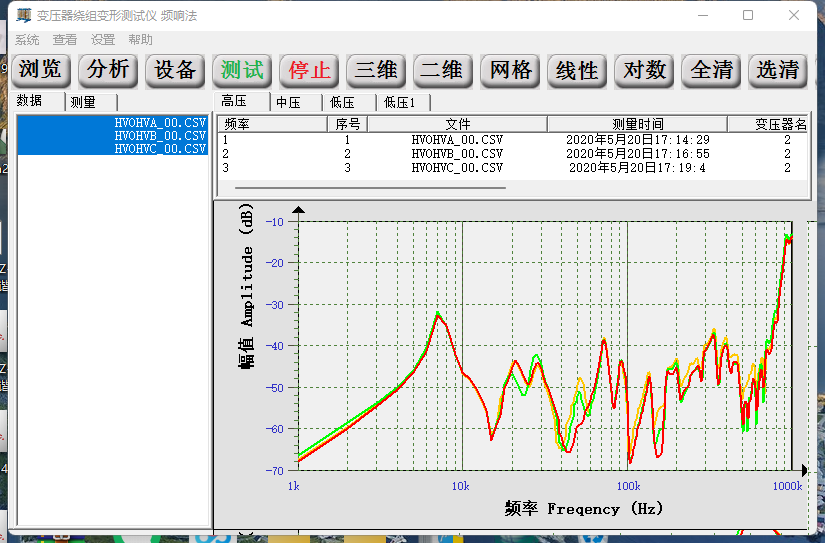Viewport: 825px width, 543px height.
Task: Click the 浏览 (Browse) toolbar button
Action: tap(41, 70)
